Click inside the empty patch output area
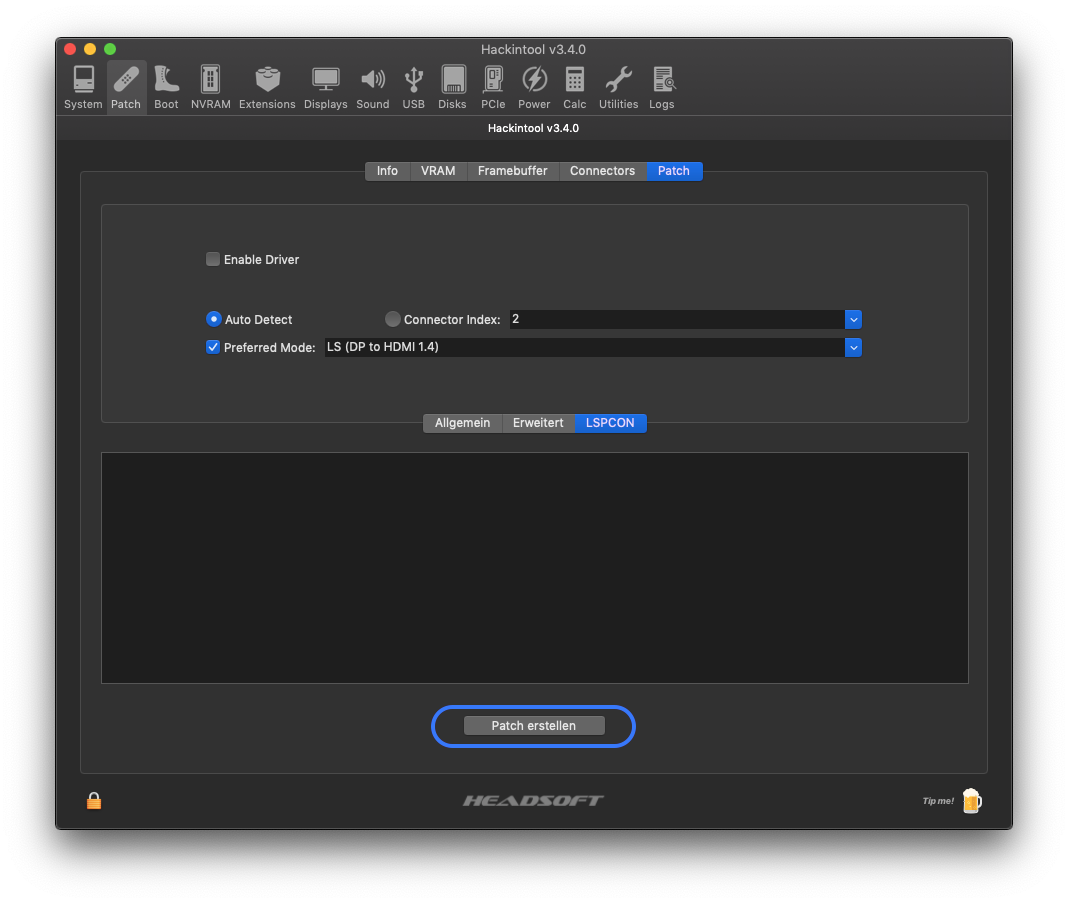This screenshot has width=1068, height=903. tap(535, 568)
